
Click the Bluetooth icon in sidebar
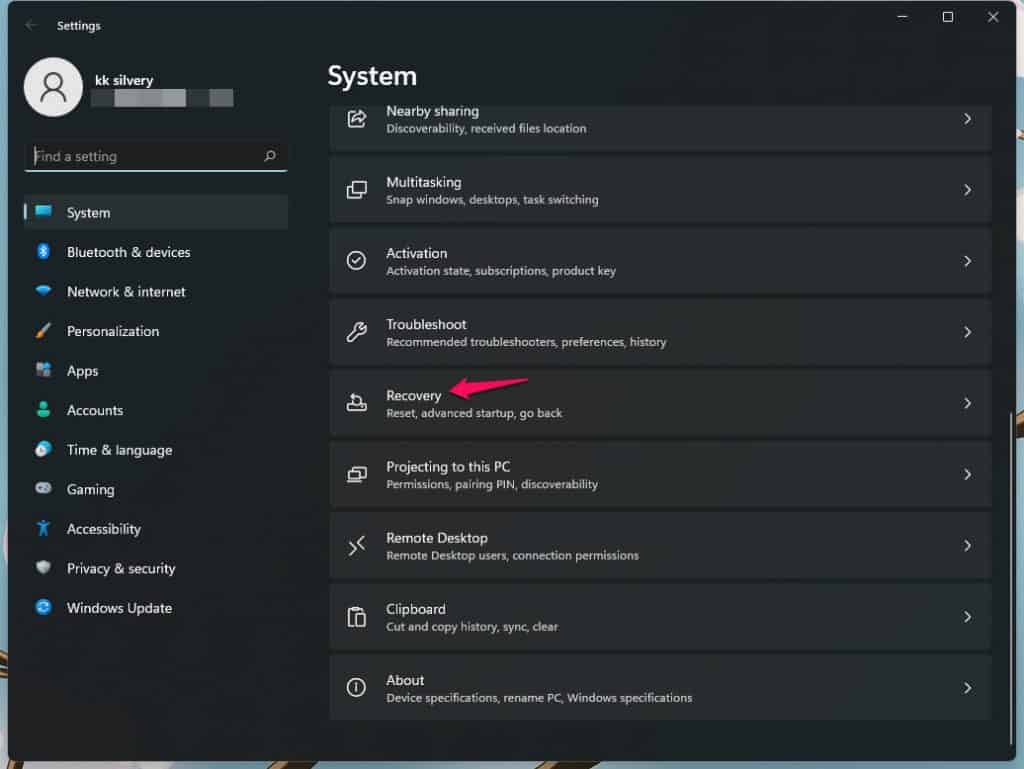tap(44, 251)
